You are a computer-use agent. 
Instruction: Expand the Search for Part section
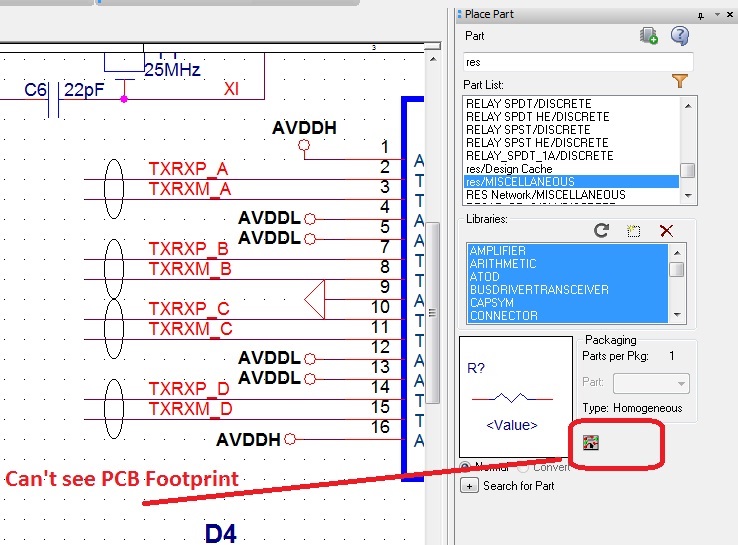coord(470,486)
